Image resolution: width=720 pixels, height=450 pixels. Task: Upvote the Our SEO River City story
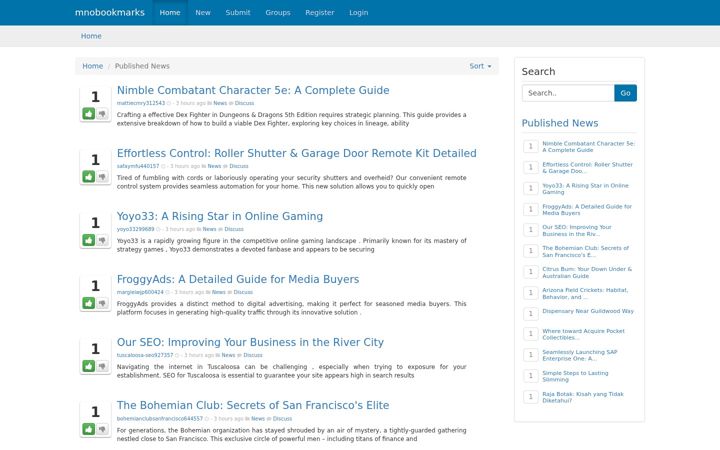click(x=89, y=366)
